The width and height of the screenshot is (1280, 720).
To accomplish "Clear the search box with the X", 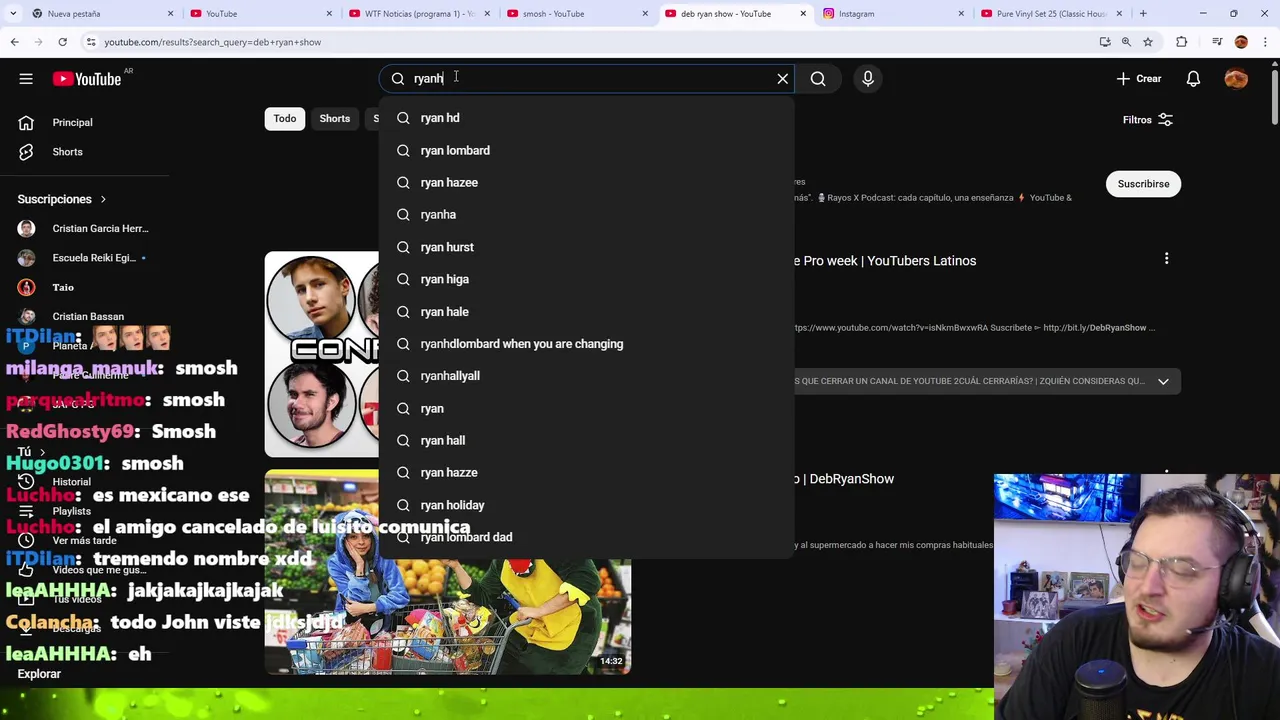I will [783, 78].
